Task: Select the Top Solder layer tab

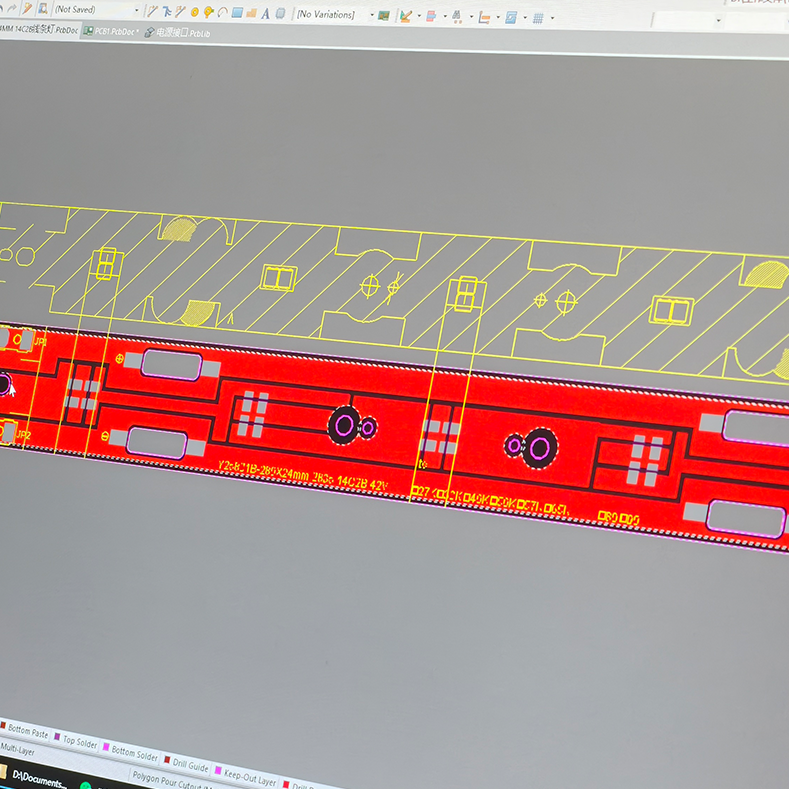Action: coord(80,741)
